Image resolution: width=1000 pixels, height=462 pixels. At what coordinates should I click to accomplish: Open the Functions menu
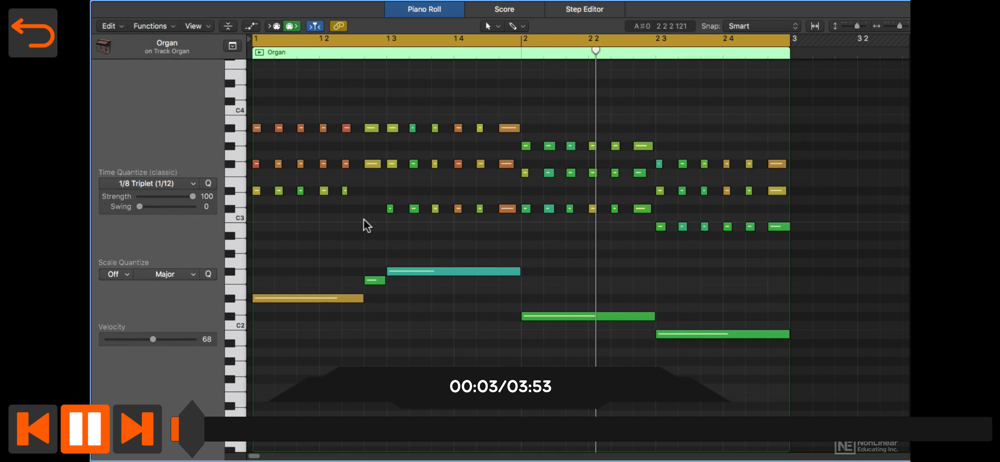click(153, 26)
